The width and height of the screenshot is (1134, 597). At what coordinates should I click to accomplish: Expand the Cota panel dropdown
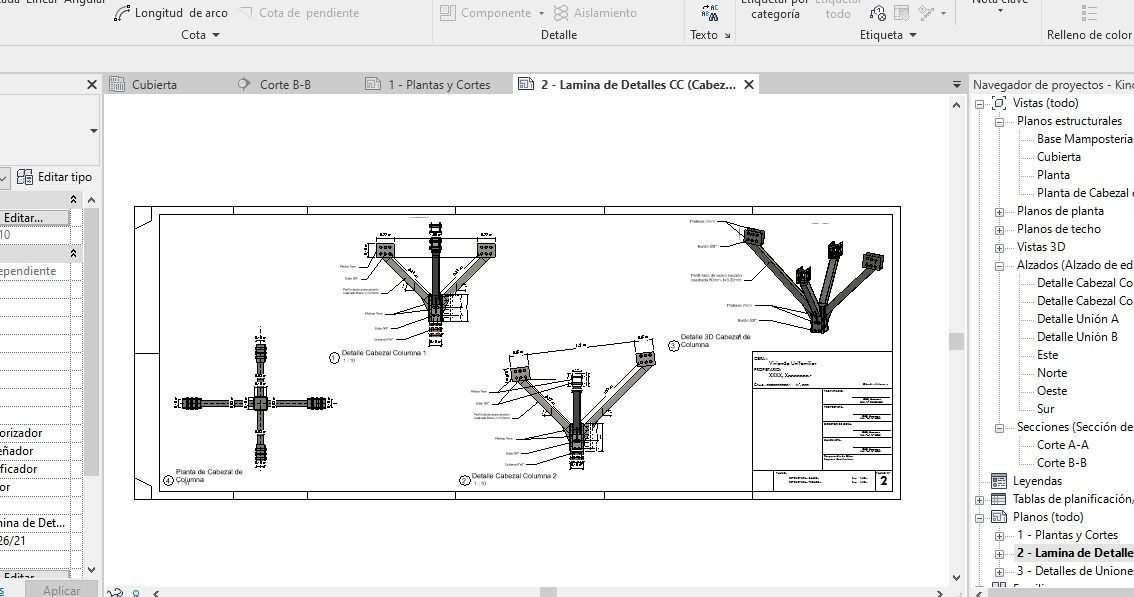[x=216, y=35]
